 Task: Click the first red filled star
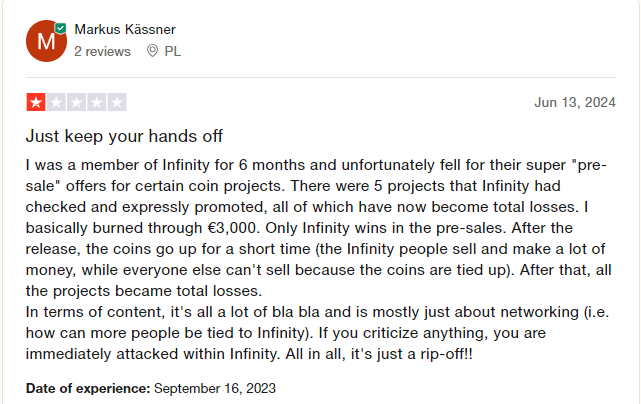point(36,102)
